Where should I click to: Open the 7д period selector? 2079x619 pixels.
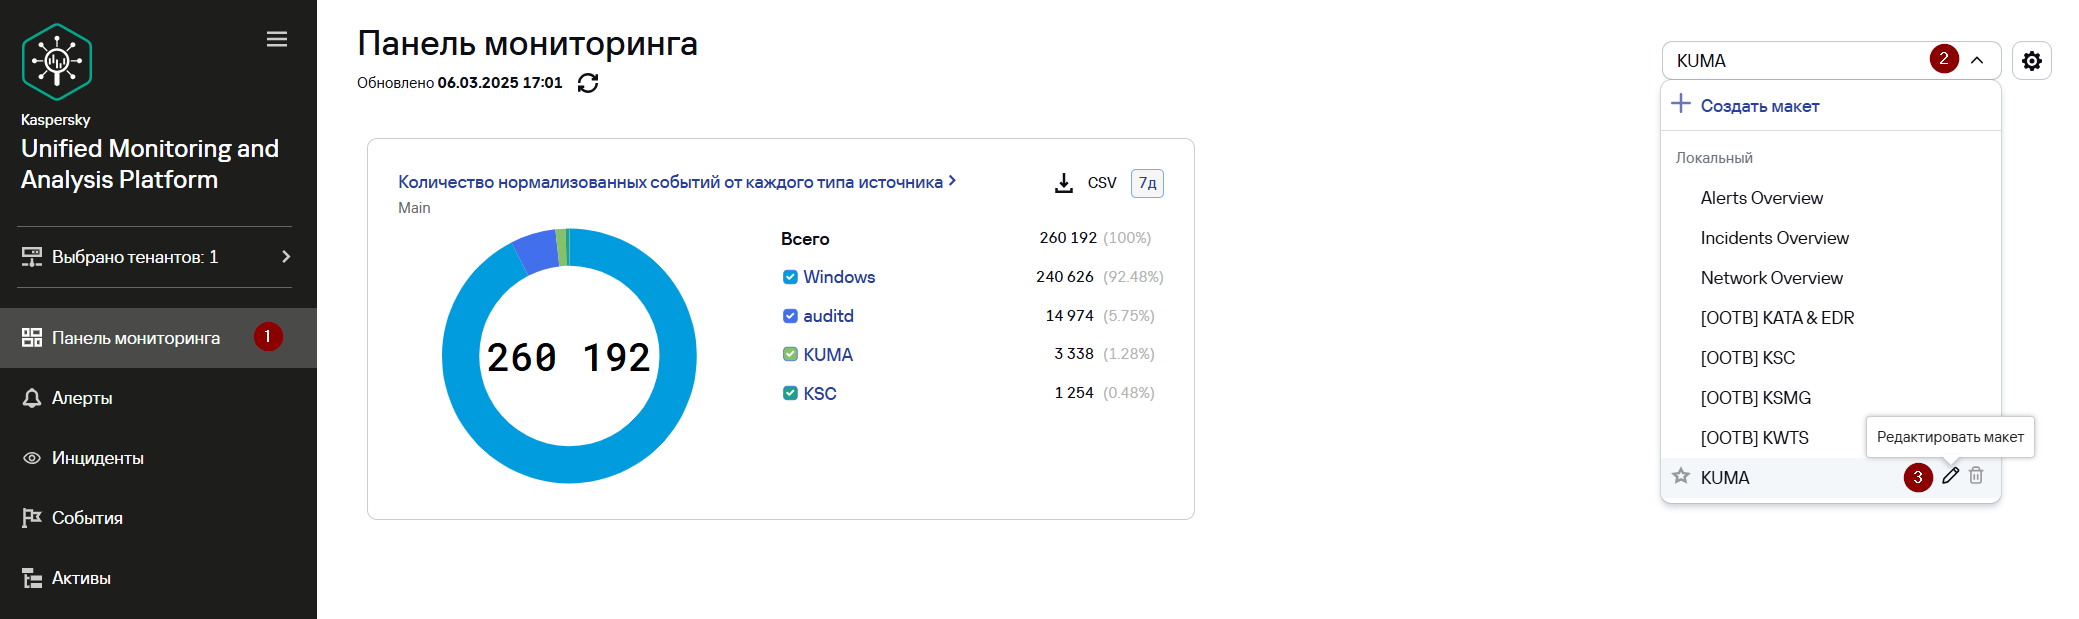1147,183
